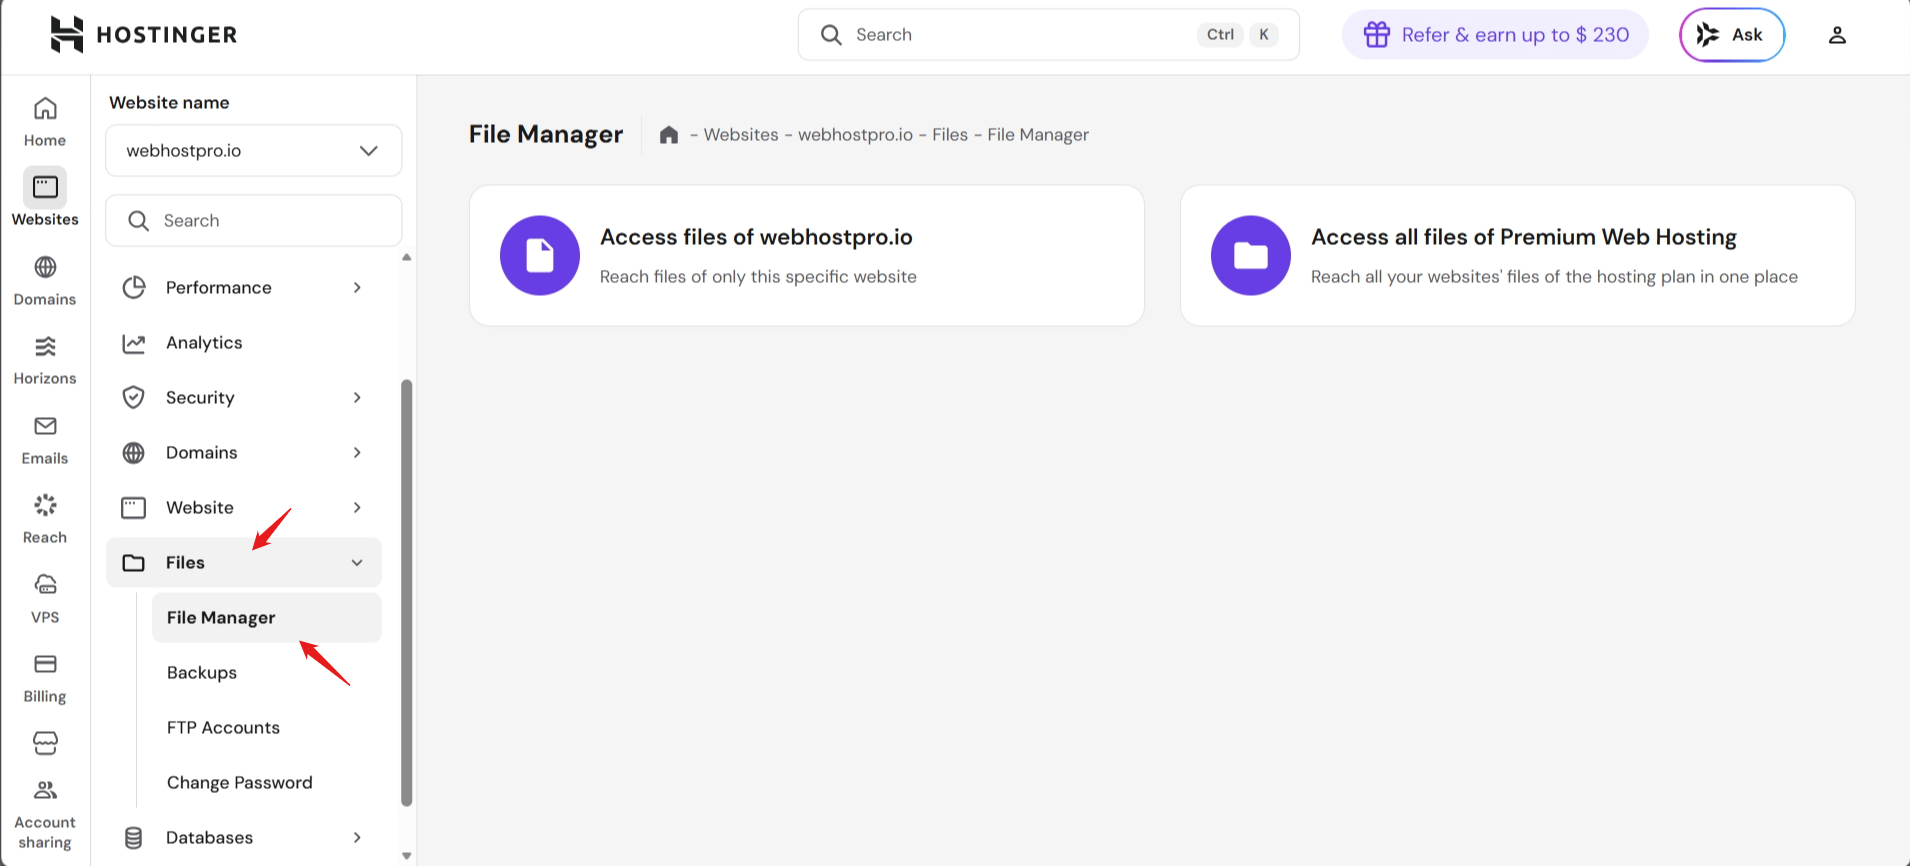Screen dimensions: 1910x866
Task: Expand the Performance menu chevron
Action: tap(357, 288)
